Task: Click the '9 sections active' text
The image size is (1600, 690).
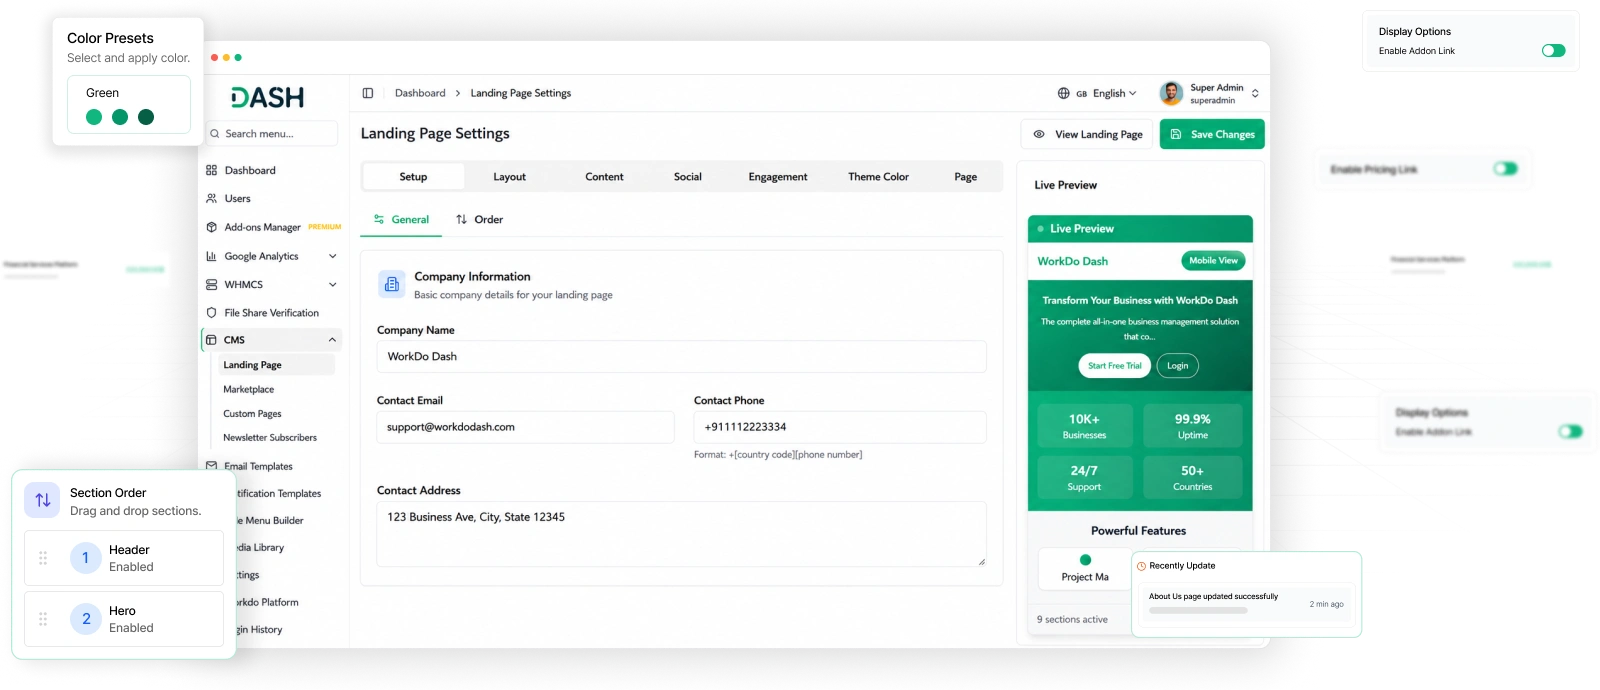Action: pos(1072,620)
